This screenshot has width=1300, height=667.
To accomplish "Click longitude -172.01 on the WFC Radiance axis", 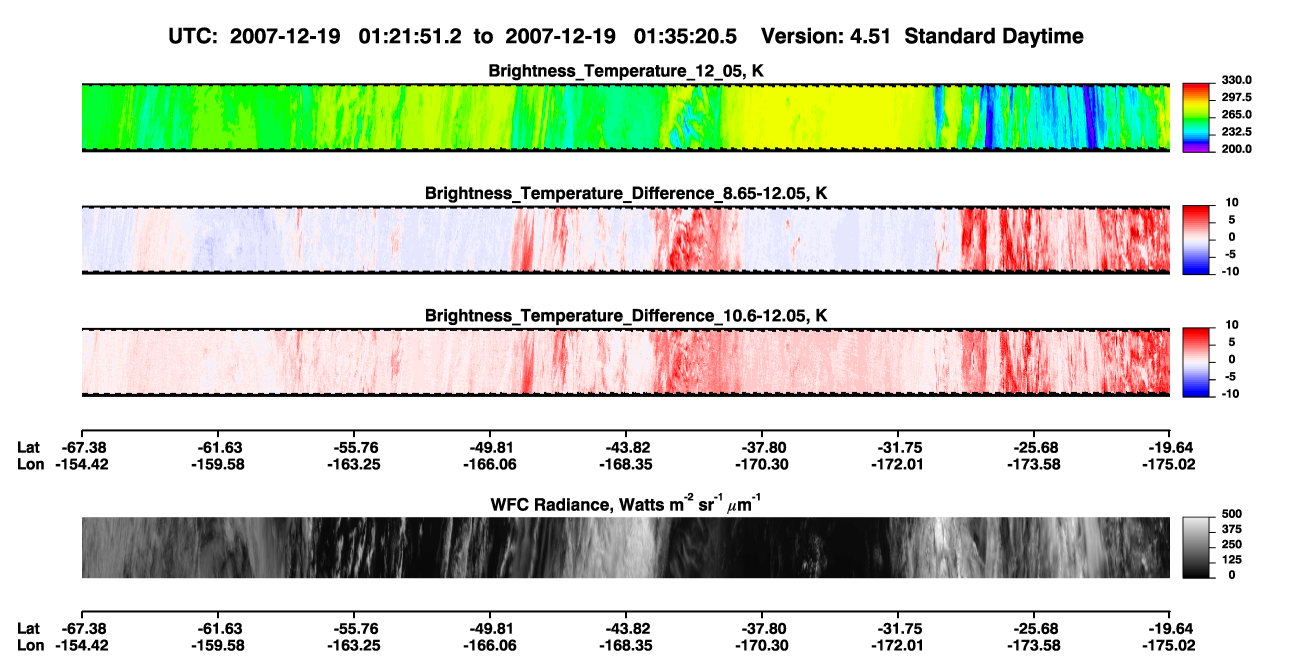I will click(x=898, y=644).
